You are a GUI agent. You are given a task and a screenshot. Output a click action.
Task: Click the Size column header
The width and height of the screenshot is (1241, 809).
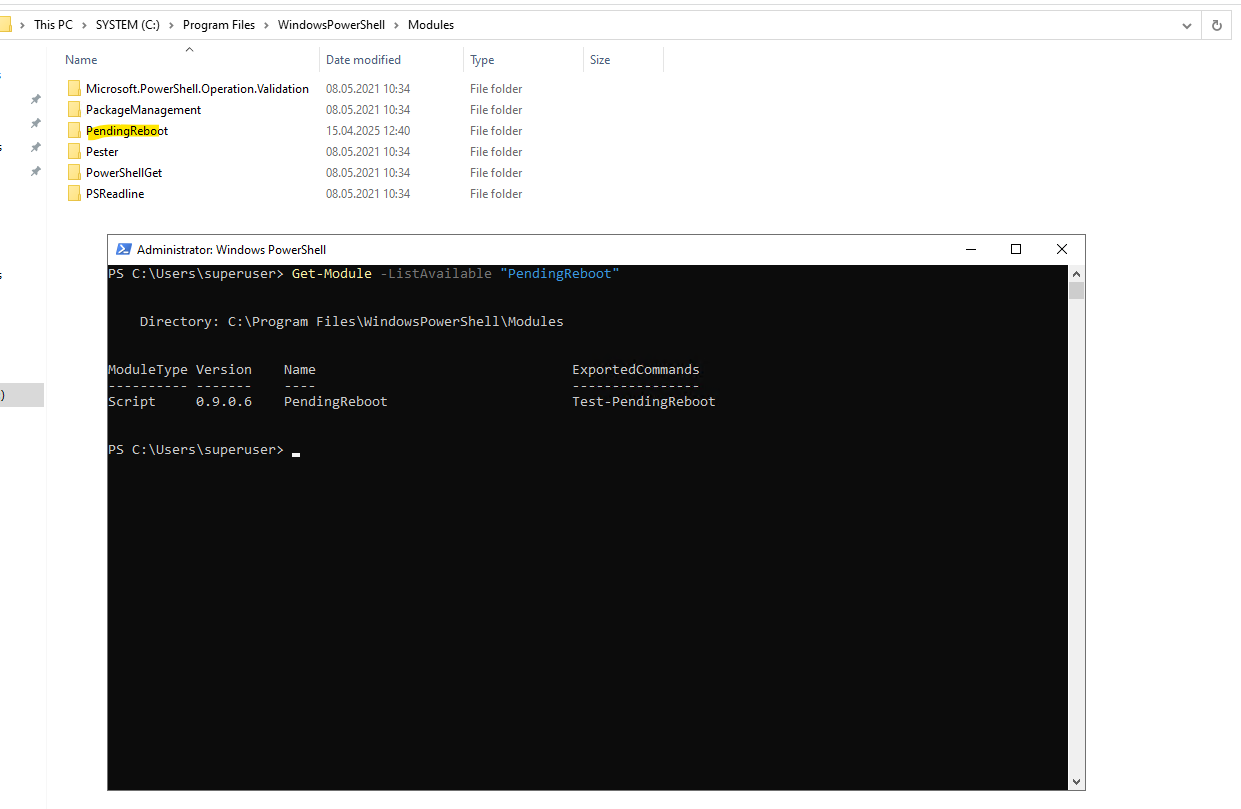point(600,60)
